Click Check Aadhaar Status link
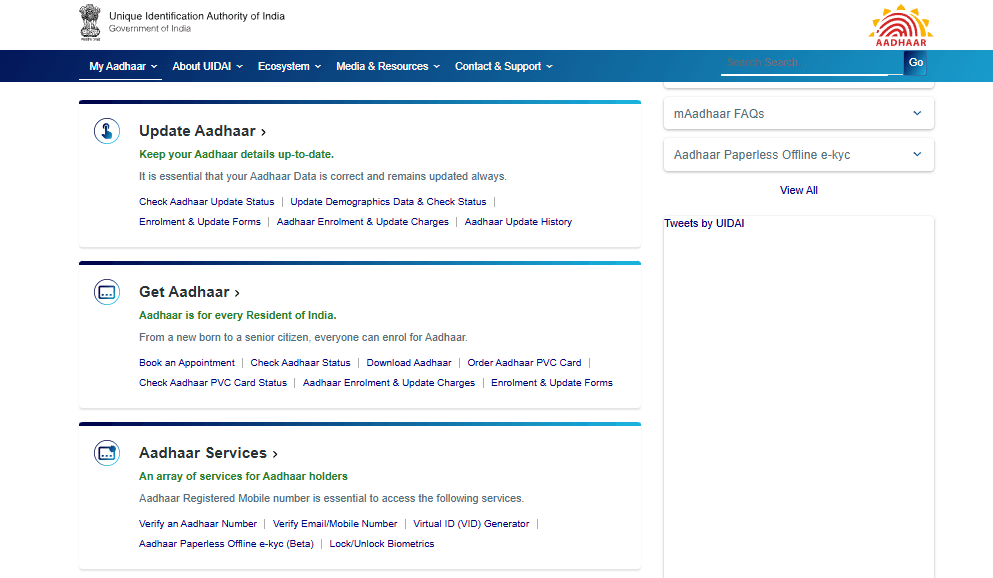Screen dimensions: 993x578 point(300,363)
